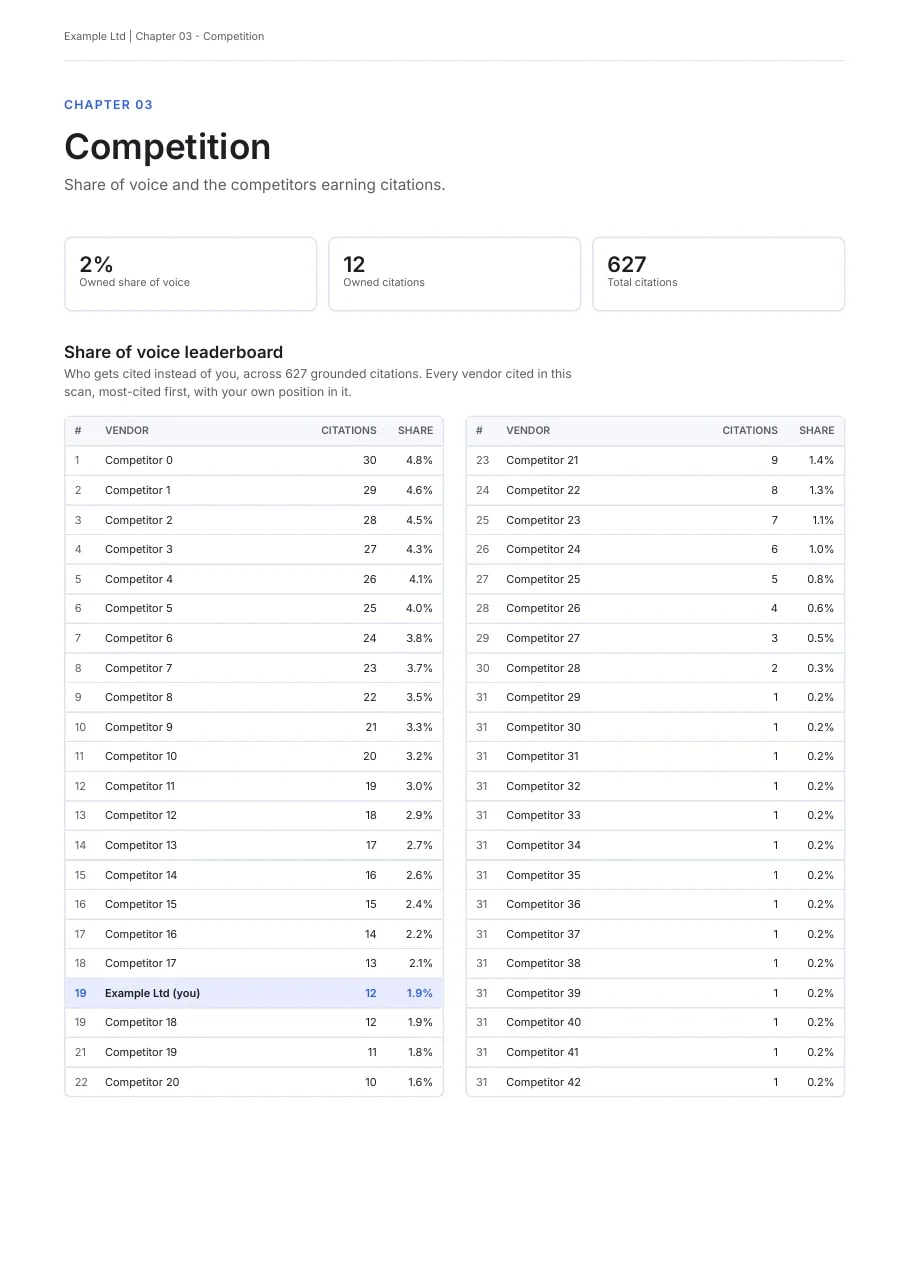The height and width of the screenshot is (1287, 910).
Task: Click the 1.1% share for Competitor 23
Action: [x=822, y=520]
